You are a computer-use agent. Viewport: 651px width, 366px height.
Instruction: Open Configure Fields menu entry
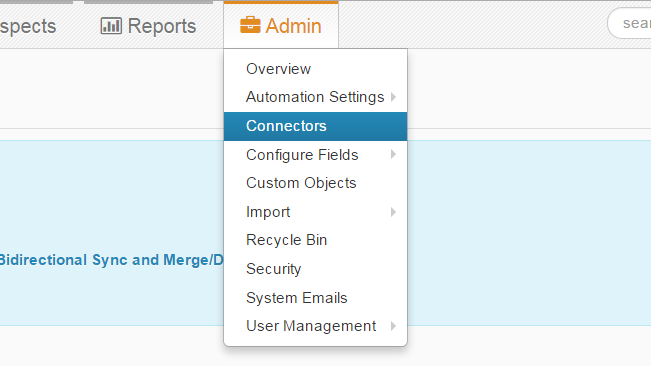[x=315, y=155]
